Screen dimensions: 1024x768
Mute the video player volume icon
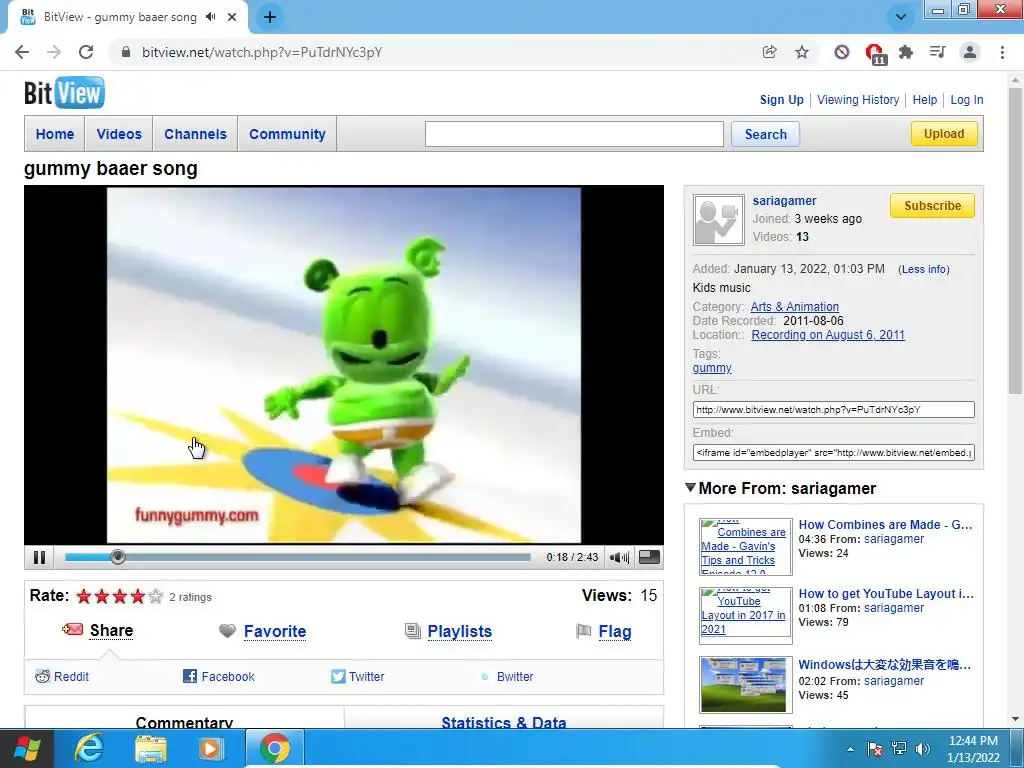[618, 557]
